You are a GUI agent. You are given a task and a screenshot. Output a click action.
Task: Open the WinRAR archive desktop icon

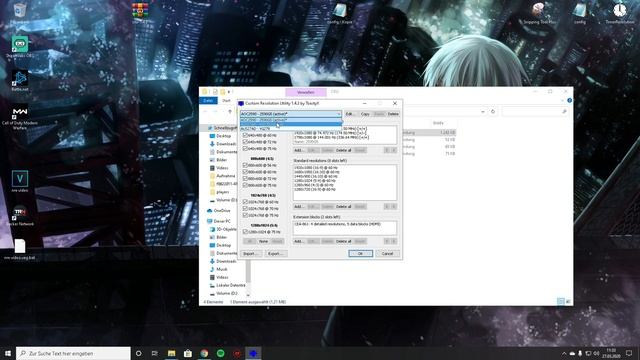pos(140,11)
